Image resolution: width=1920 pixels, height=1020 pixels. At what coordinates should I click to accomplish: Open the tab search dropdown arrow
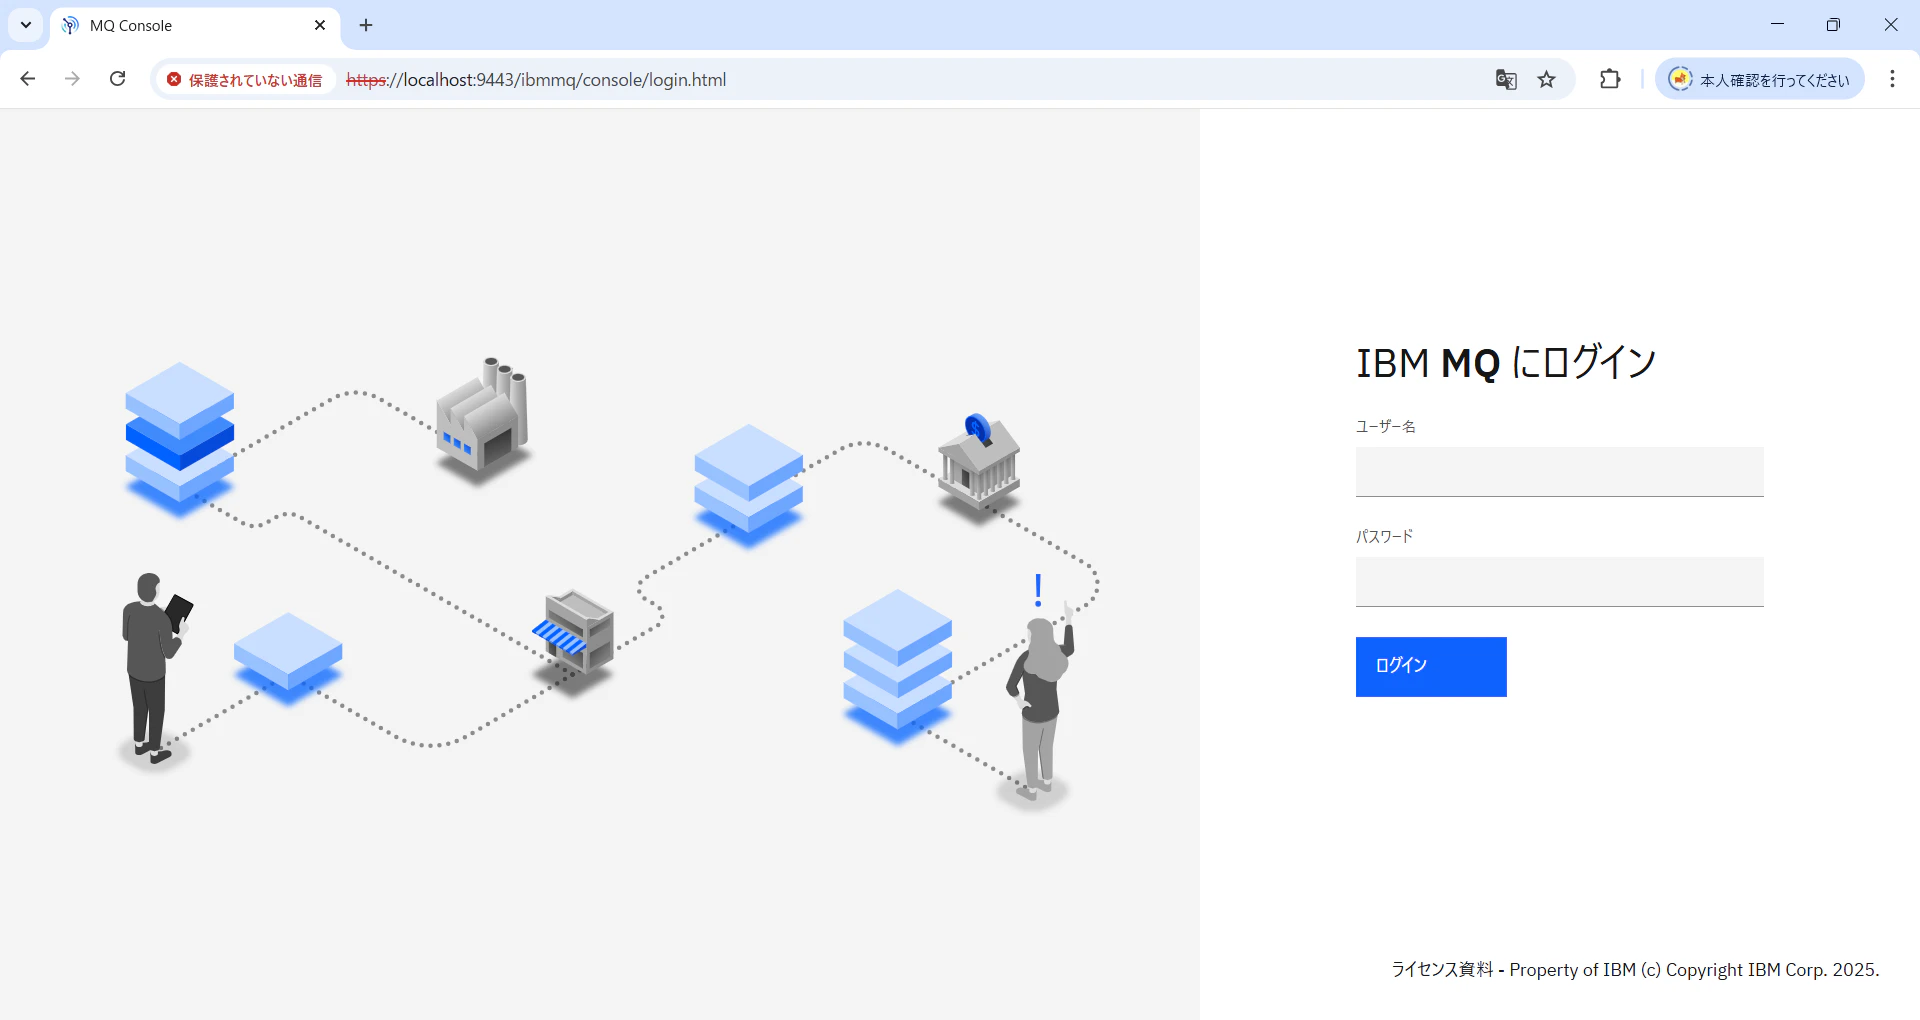[x=26, y=25]
